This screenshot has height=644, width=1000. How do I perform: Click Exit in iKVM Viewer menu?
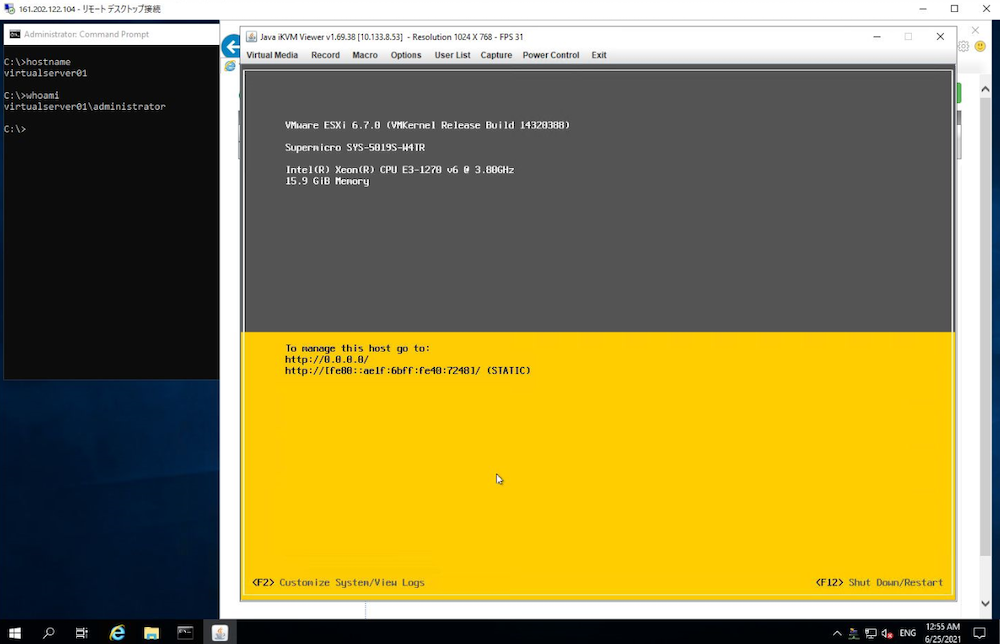click(599, 55)
